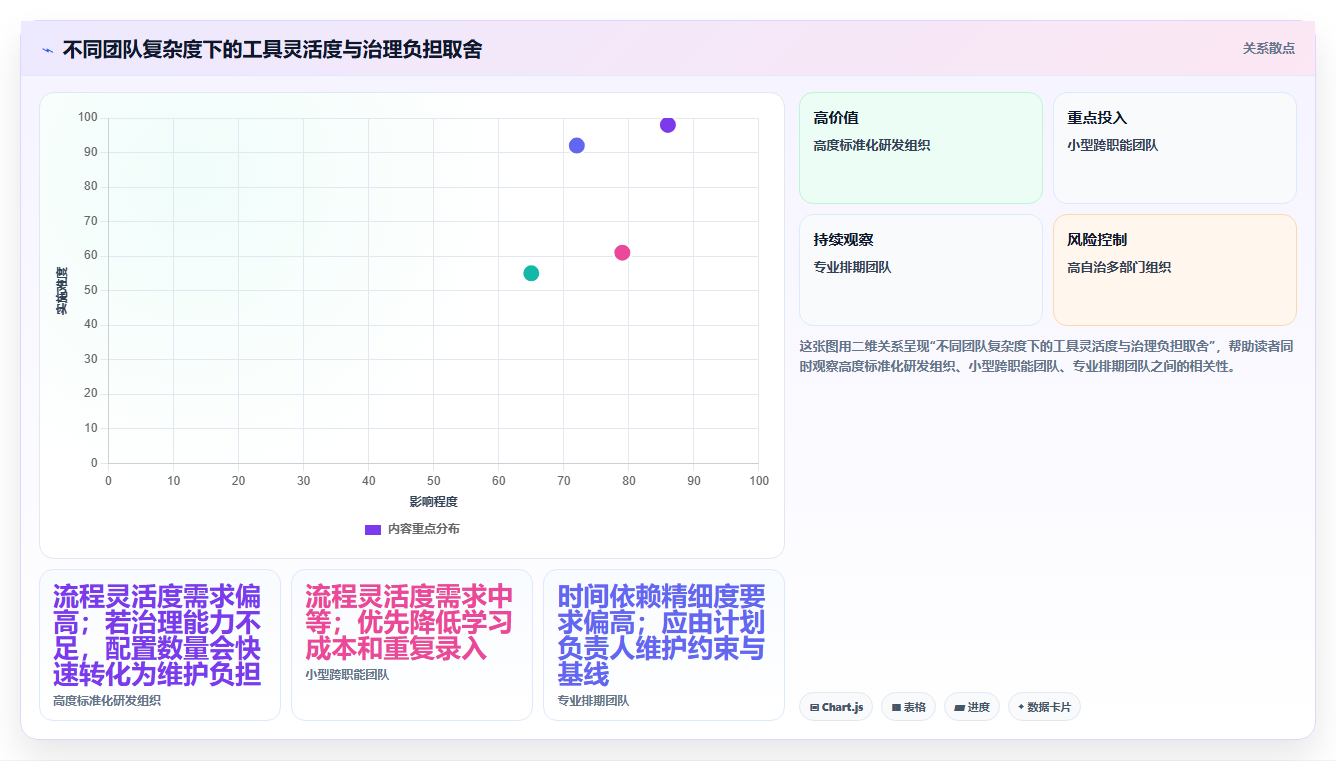Viewport: 1336px width, 761px height.
Task: Click the Chart.js chip icon
Action: point(814,707)
